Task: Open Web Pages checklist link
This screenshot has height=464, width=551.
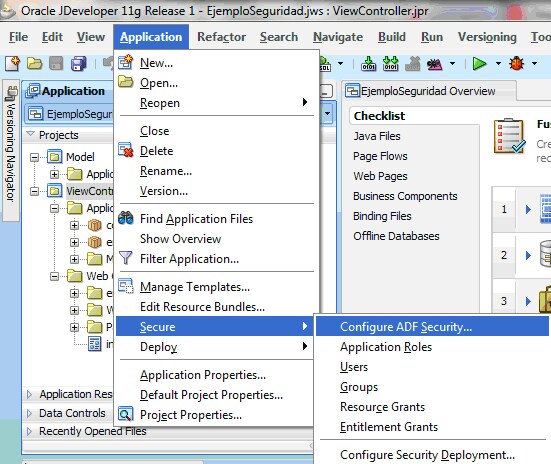Action: coord(380,176)
